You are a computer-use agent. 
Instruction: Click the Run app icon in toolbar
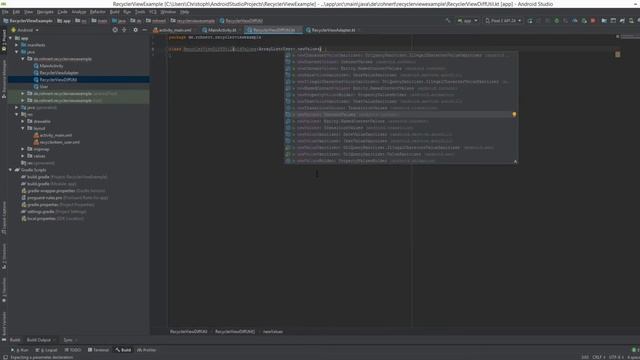click(x=530, y=20)
